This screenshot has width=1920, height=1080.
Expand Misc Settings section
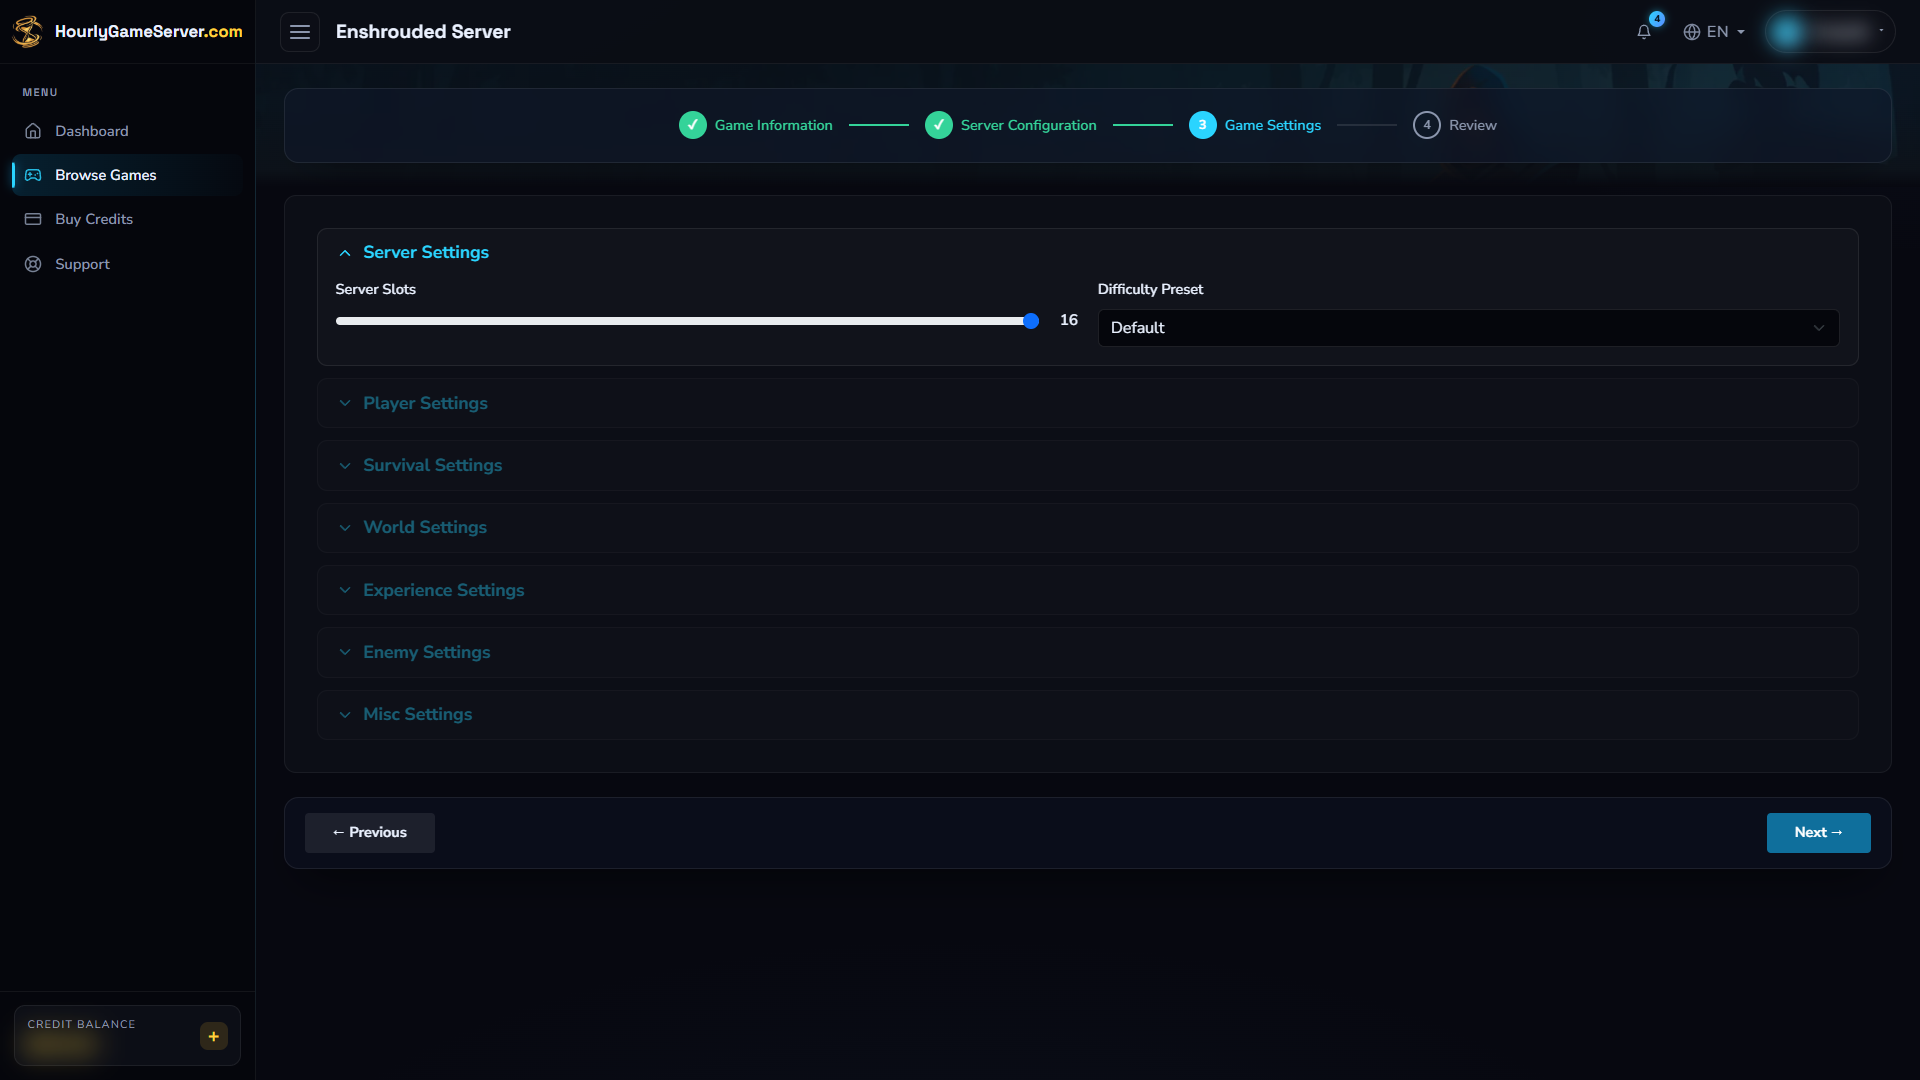1087,714
